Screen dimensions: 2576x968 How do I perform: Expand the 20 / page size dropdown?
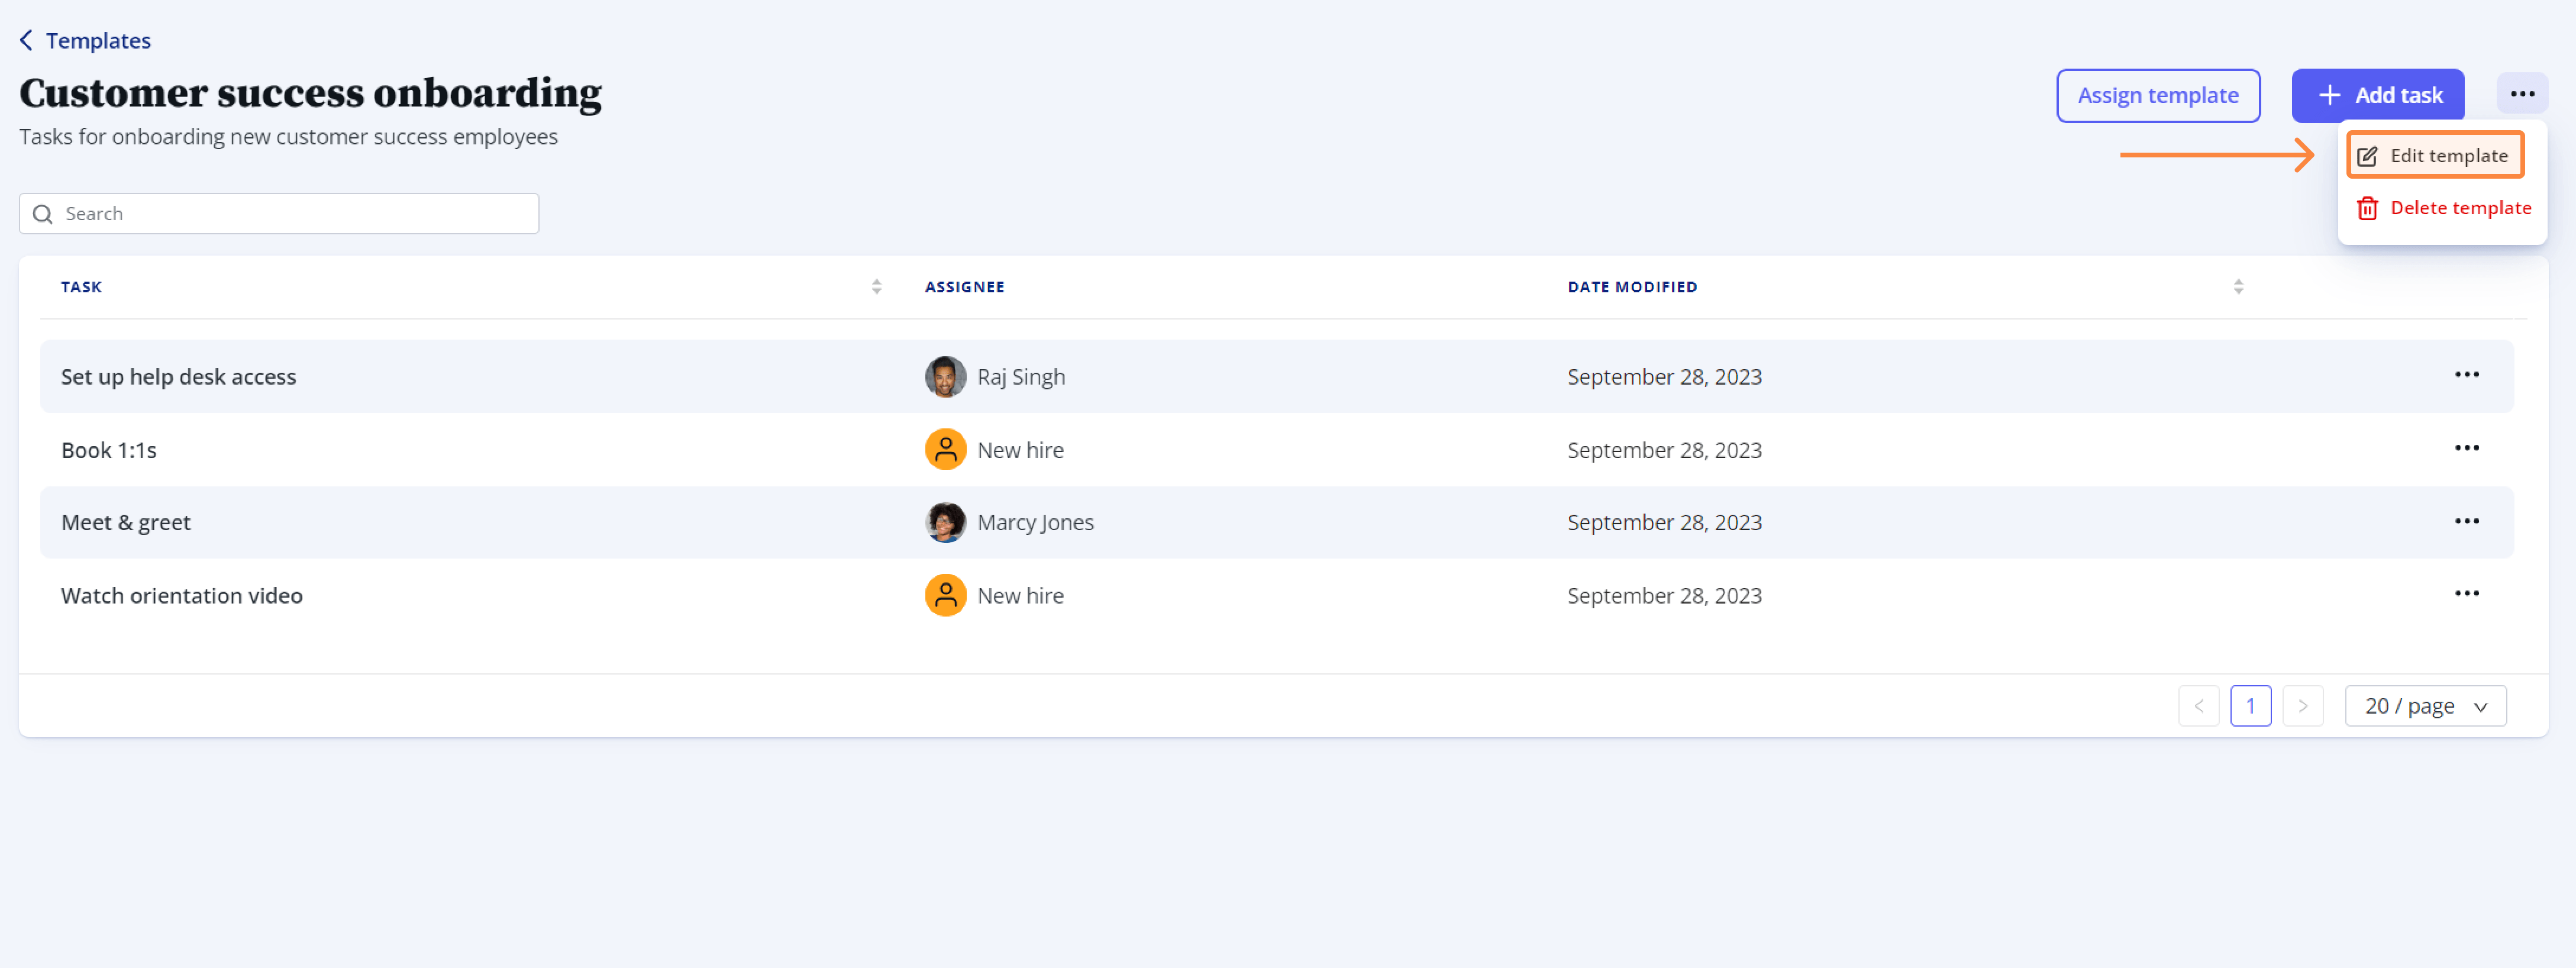tap(2424, 706)
